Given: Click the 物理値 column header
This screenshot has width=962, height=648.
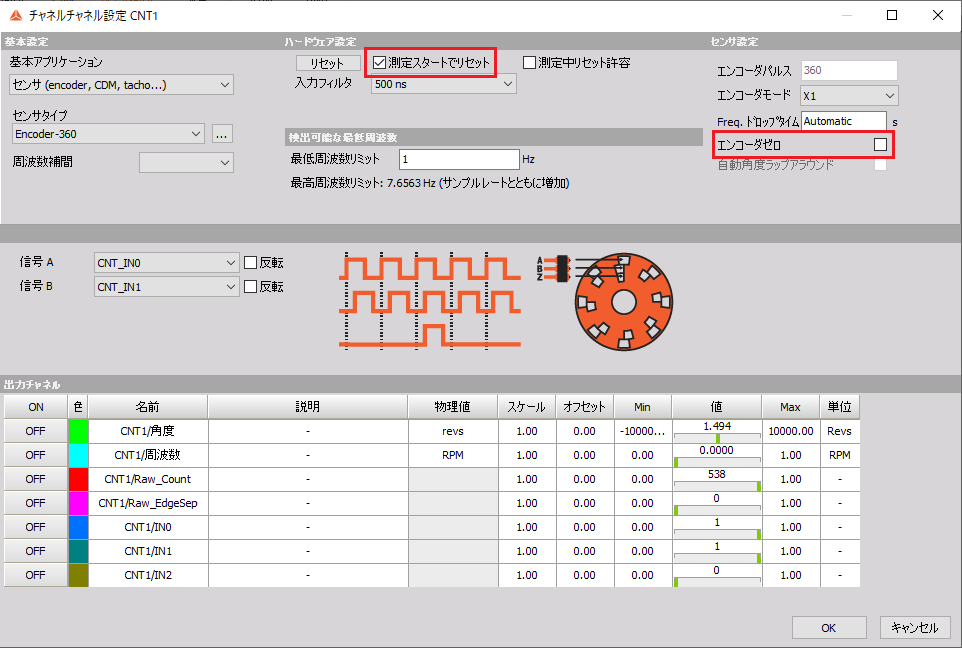Looking at the screenshot, I should coord(453,407).
